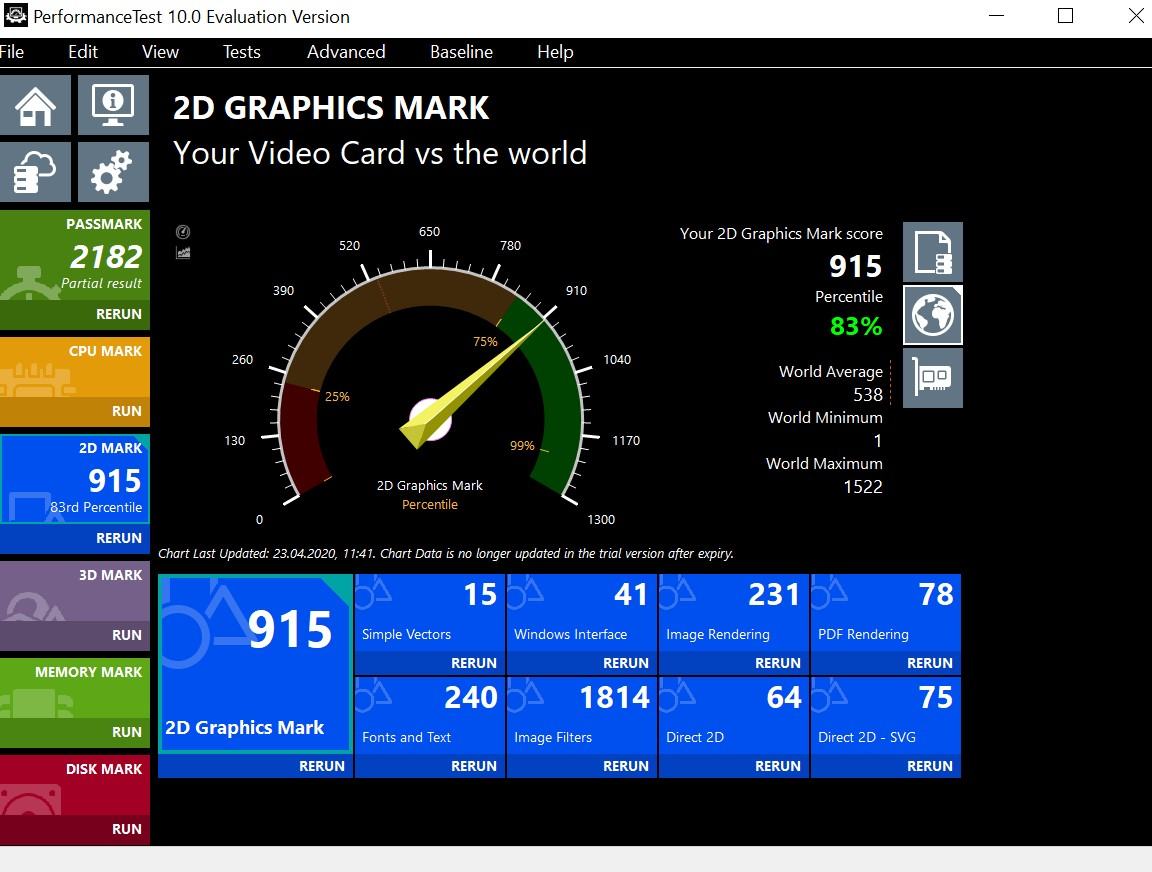Select the Disk Mark tile

pos(75,785)
